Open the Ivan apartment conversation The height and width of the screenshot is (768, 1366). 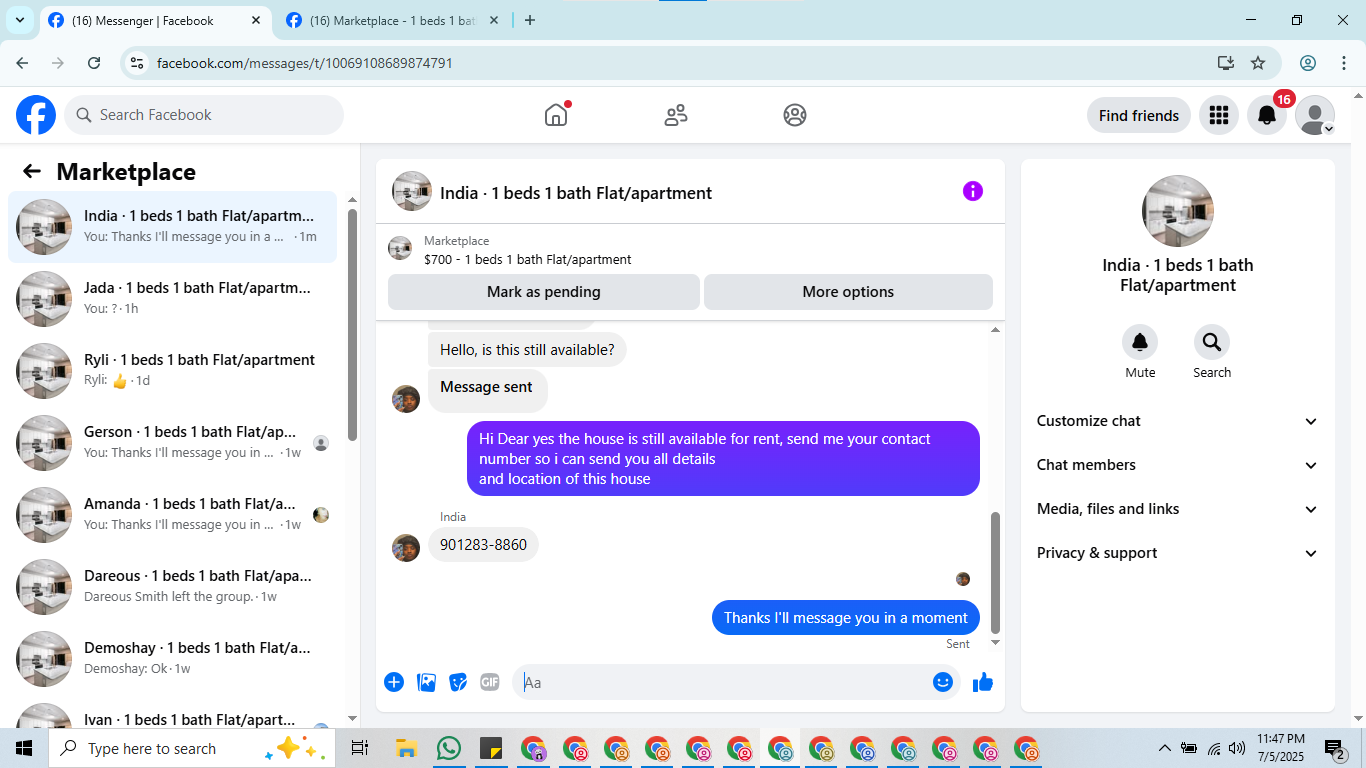172,712
